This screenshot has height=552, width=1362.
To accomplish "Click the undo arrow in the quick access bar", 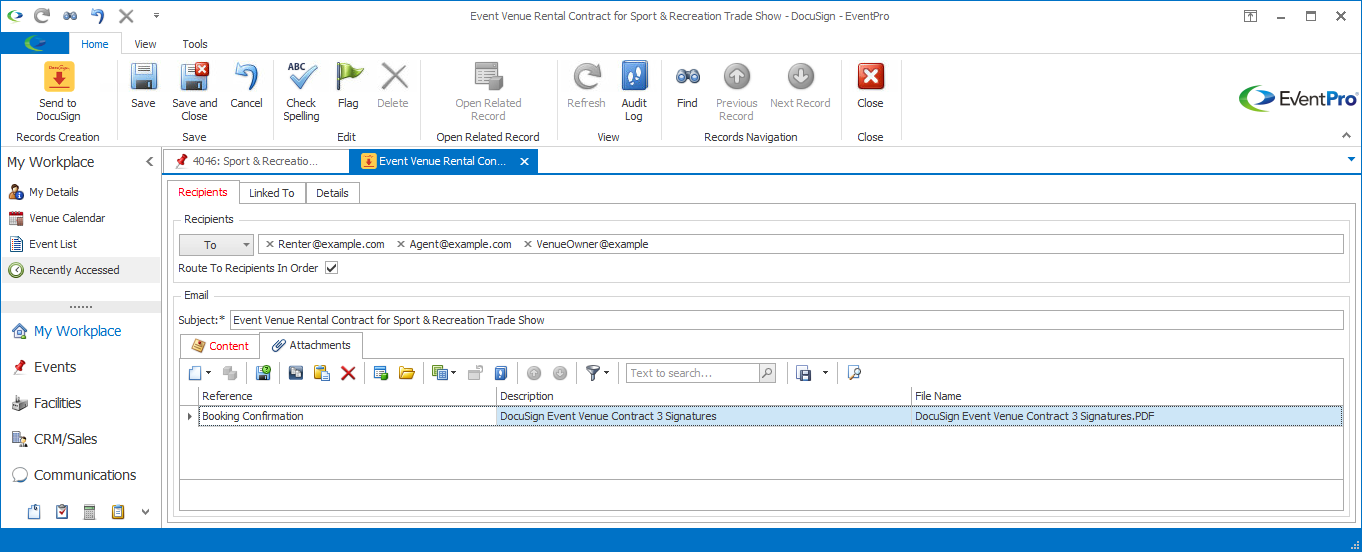I will pos(98,16).
